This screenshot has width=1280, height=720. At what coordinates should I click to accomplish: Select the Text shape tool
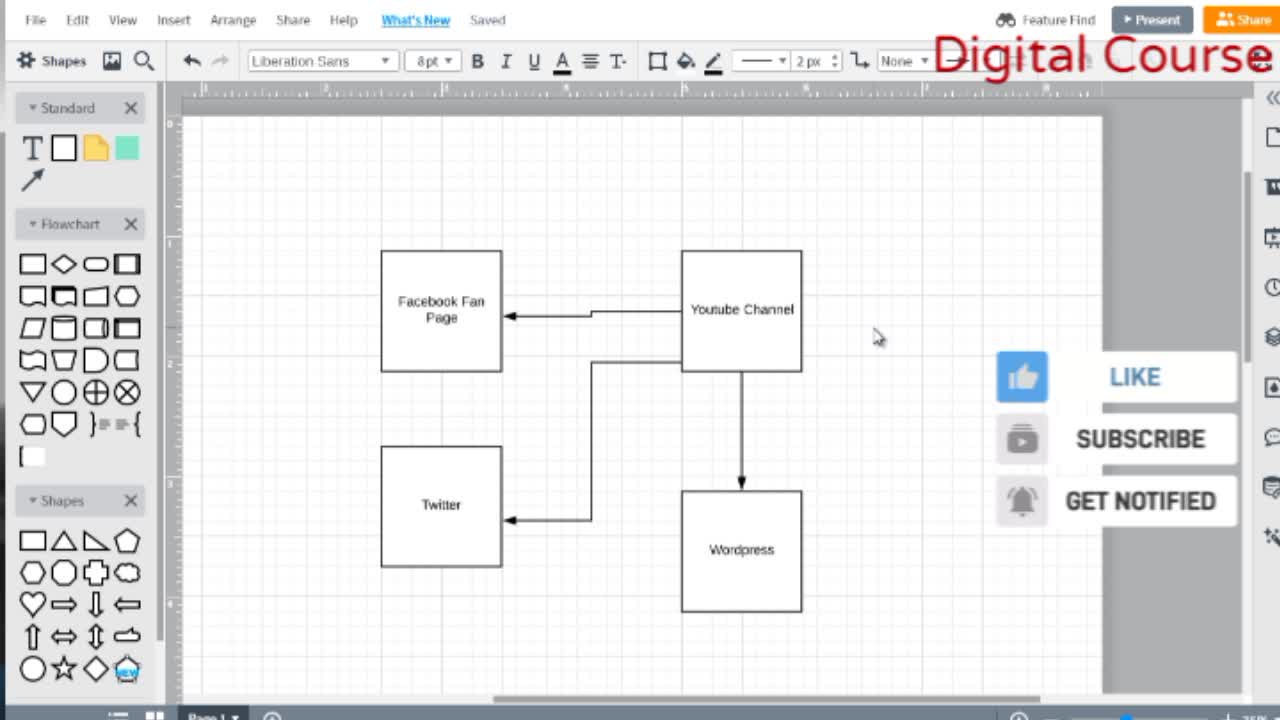[32, 149]
